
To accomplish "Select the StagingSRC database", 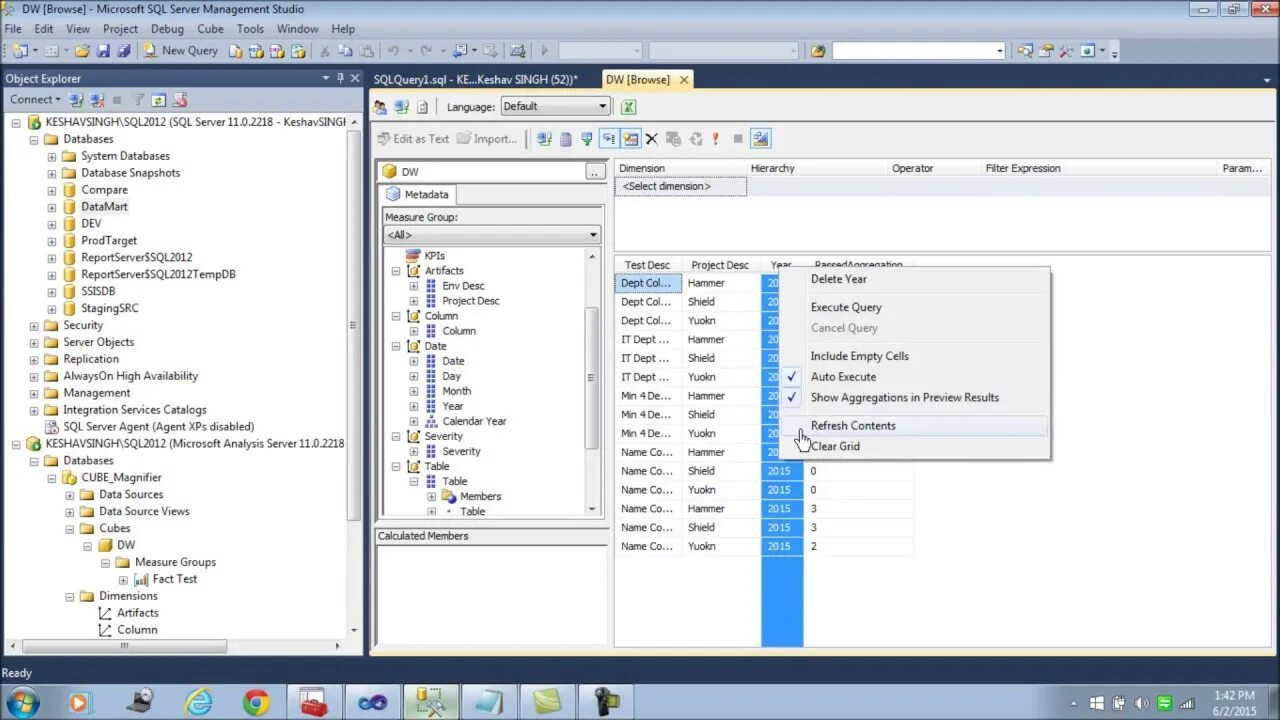I will 109,308.
